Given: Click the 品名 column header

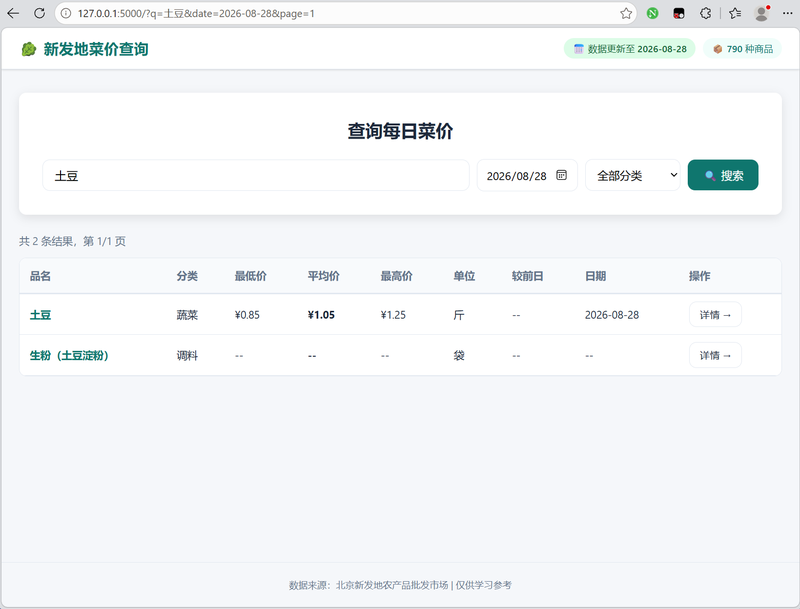Looking at the screenshot, I should pyautogui.click(x=40, y=276).
